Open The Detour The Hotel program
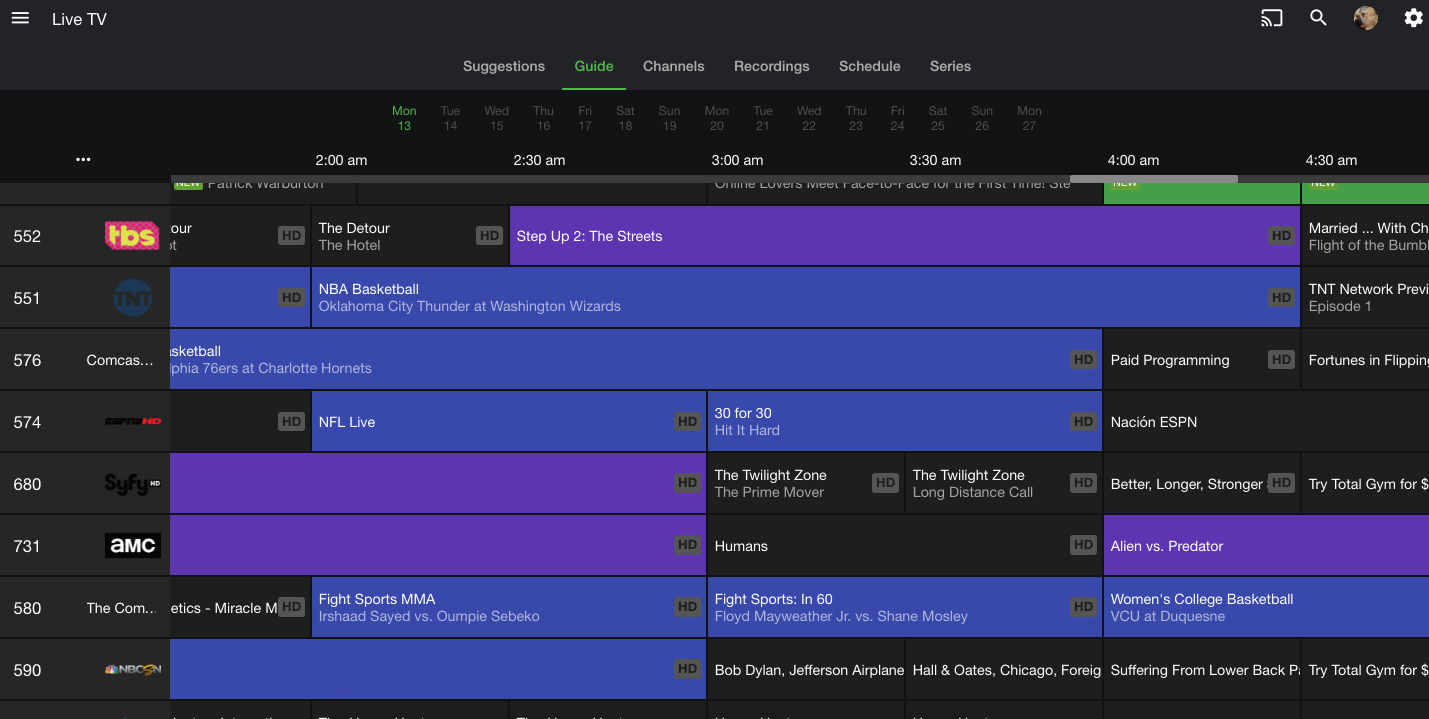This screenshot has width=1429, height=719. 410,236
